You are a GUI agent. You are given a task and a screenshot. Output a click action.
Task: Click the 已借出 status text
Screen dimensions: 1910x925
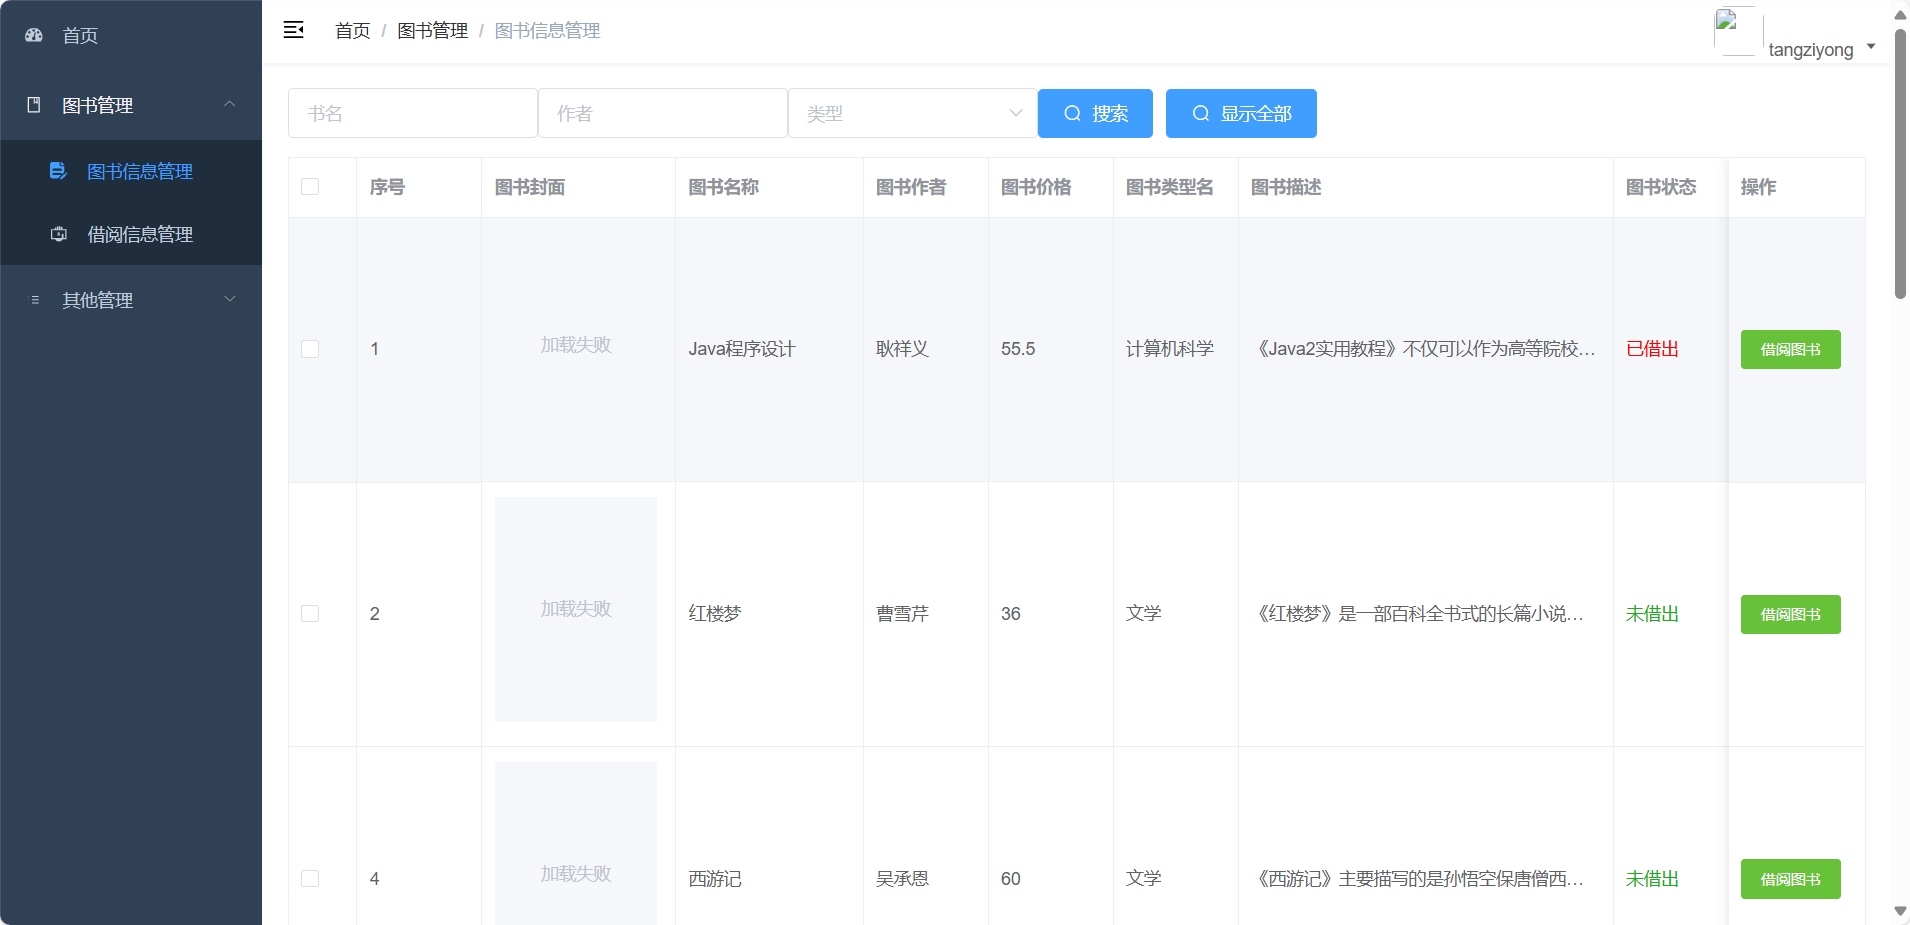(1652, 349)
